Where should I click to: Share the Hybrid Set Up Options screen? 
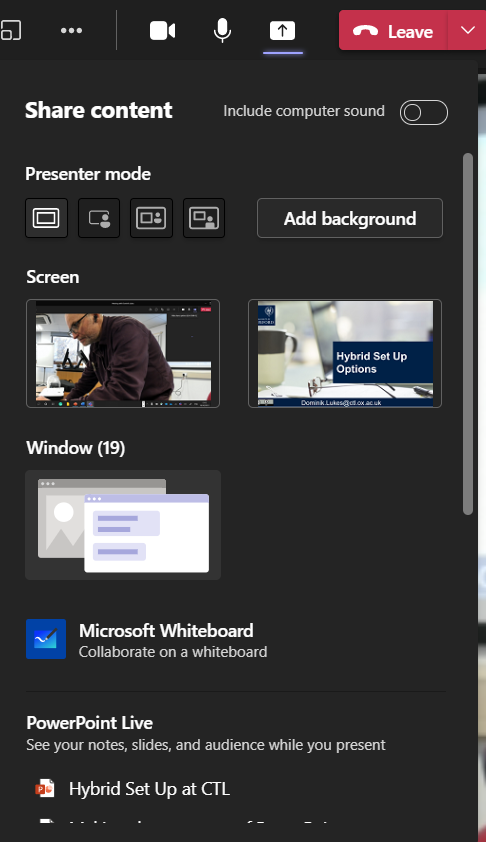coord(345,353)
